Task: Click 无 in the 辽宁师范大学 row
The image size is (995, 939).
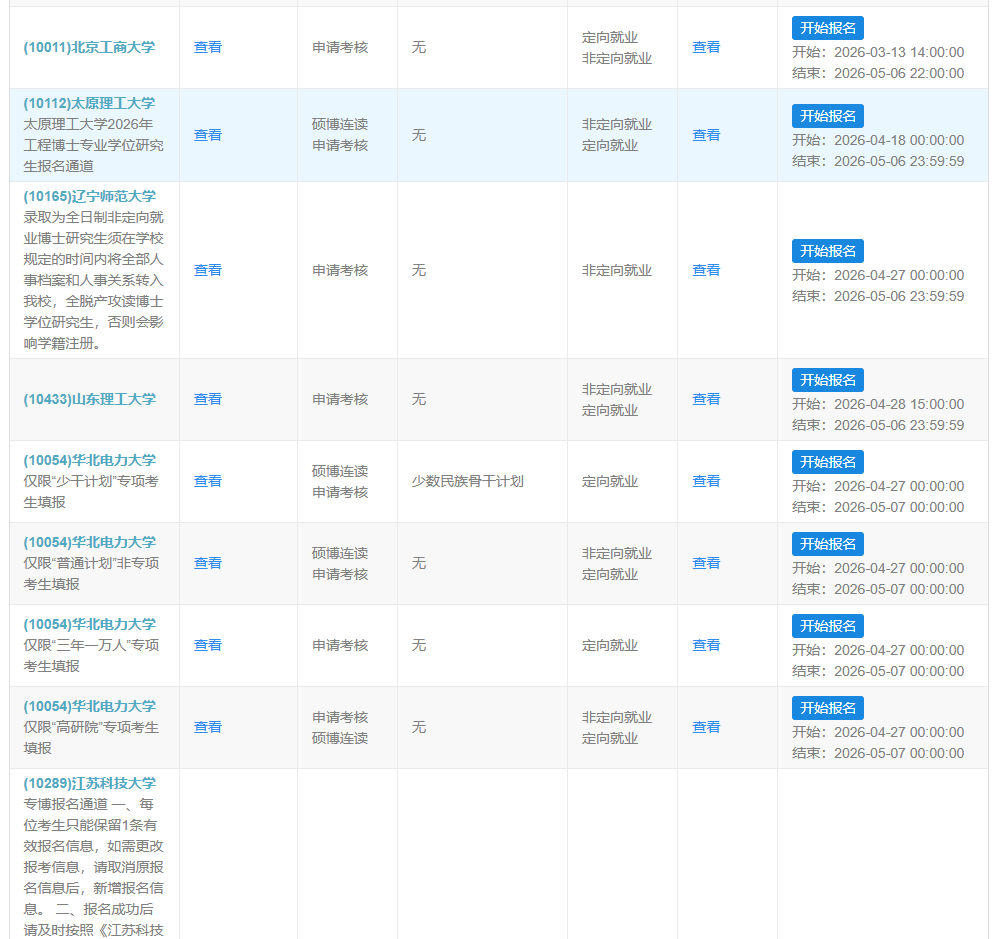Action: (x=419, y=271)
